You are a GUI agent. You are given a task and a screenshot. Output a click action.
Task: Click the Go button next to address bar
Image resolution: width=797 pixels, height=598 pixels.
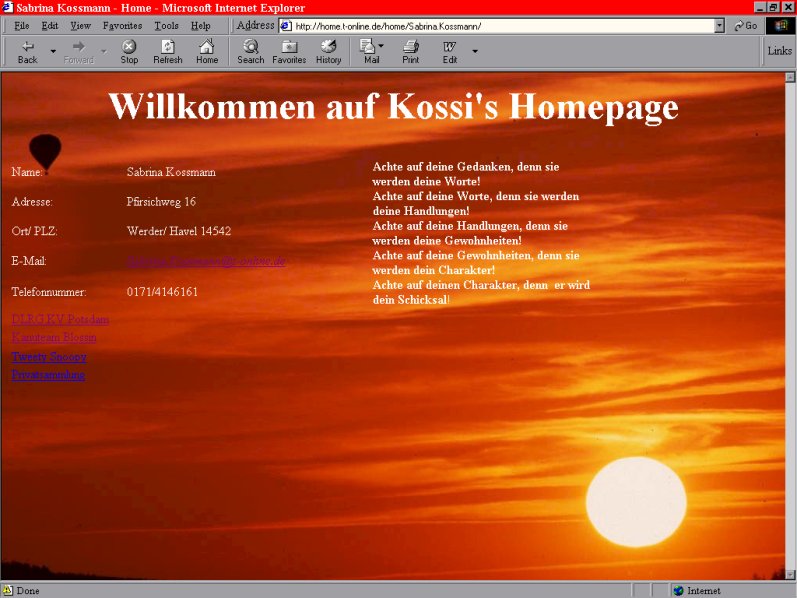pyautogui.click(x=745, y=25)
